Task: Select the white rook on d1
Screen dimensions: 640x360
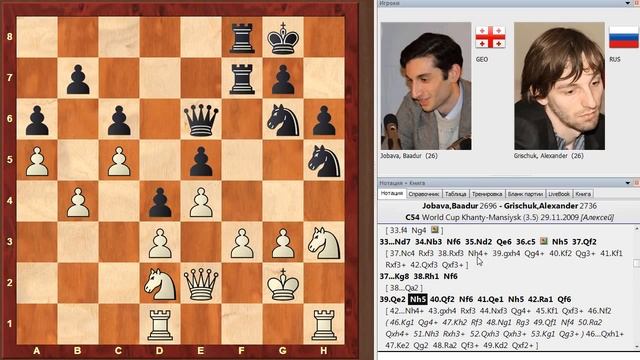Action: click(160, 324)
